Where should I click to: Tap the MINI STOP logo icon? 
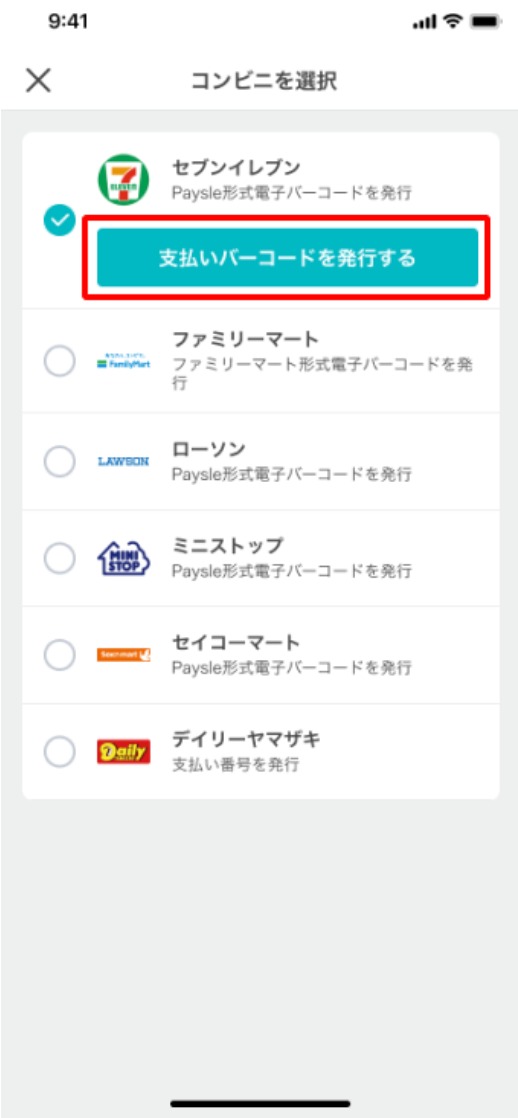tap(123, 558)
